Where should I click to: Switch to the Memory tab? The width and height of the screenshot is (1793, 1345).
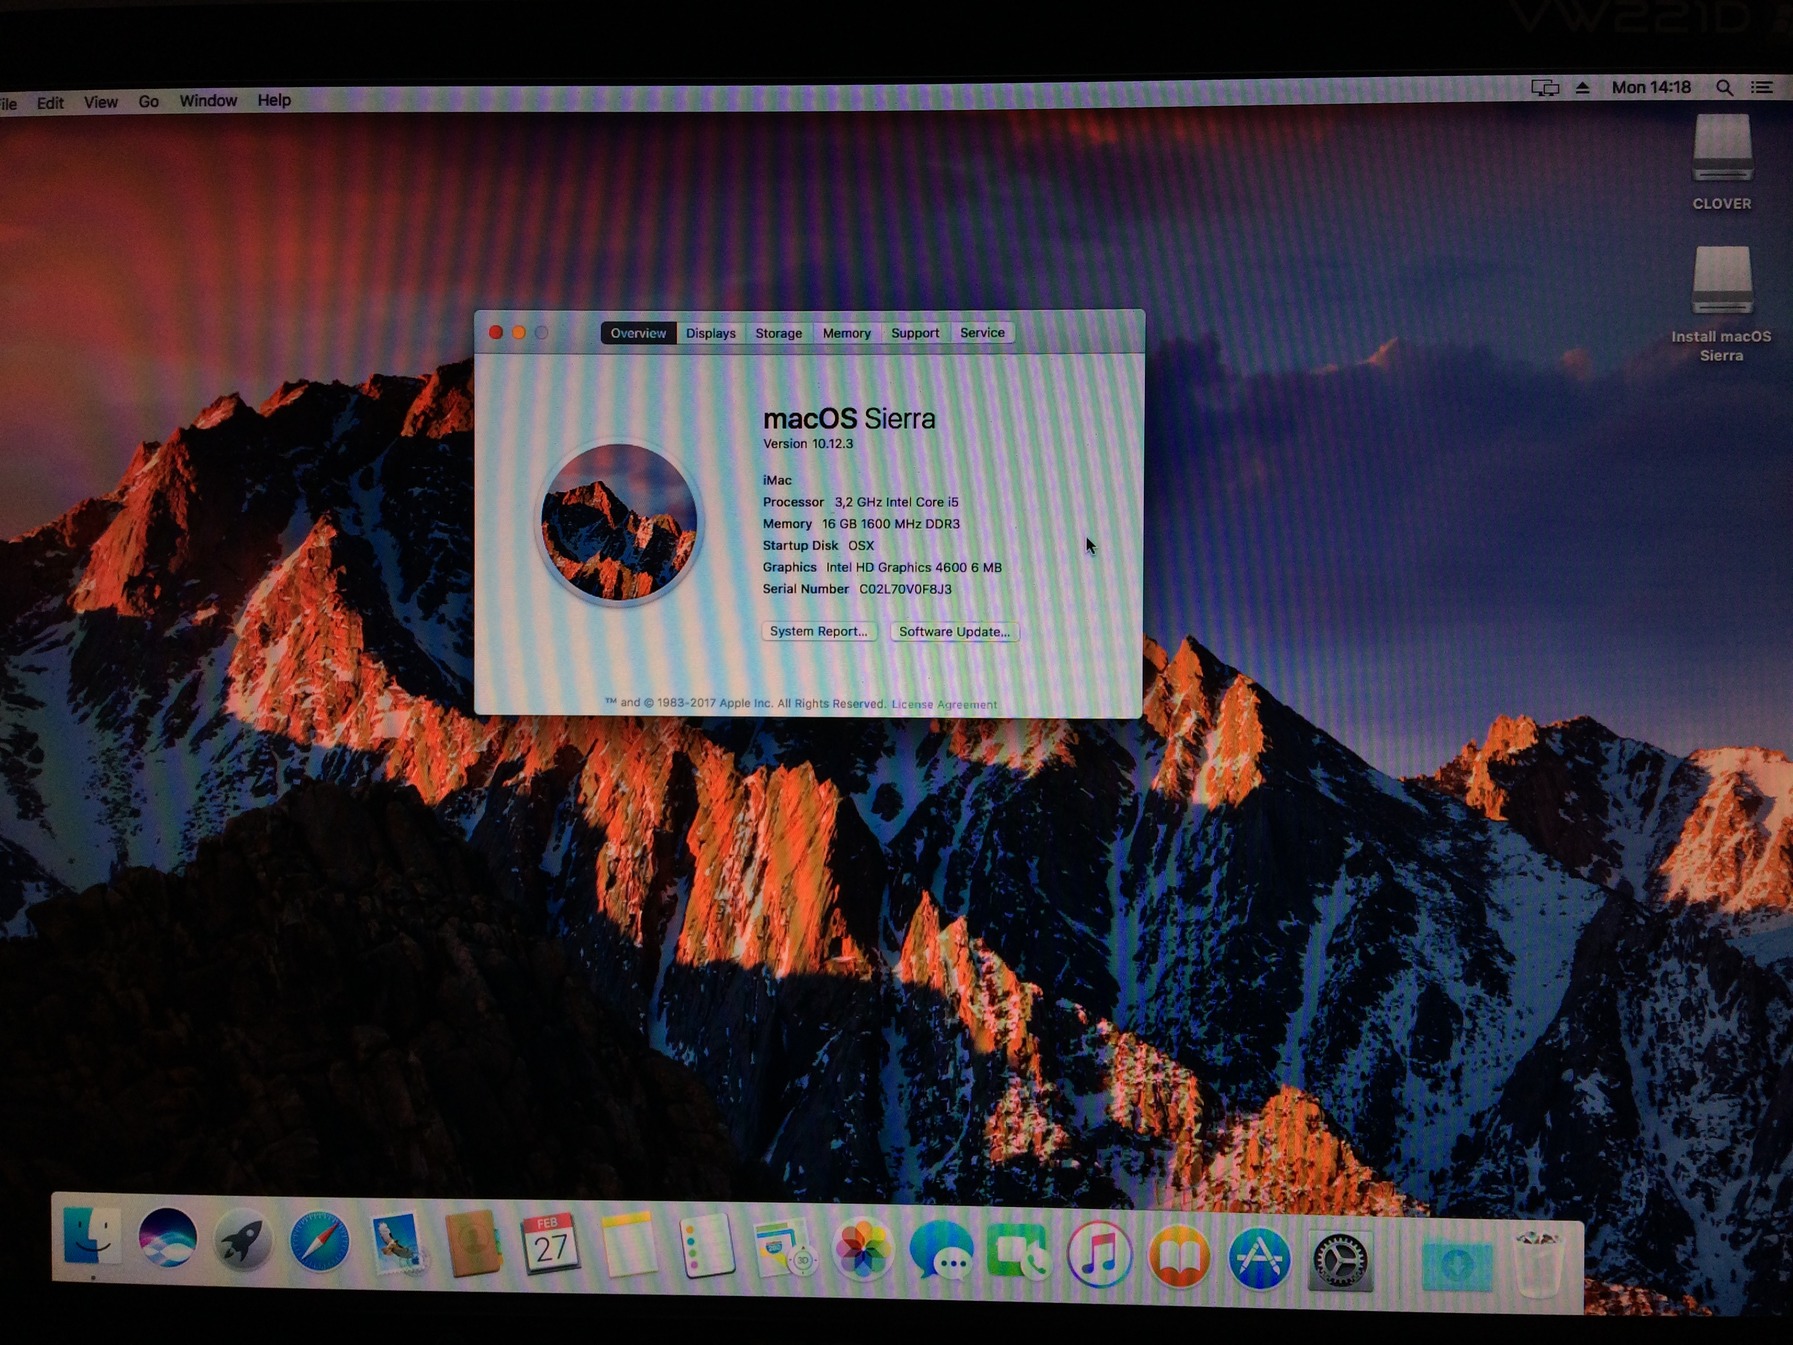[847, 333]
